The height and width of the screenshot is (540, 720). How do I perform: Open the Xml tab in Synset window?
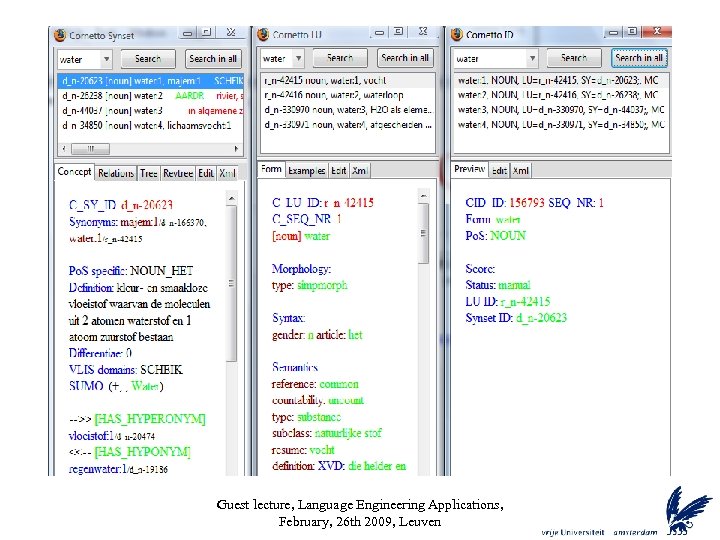click(x=227, y=173)
